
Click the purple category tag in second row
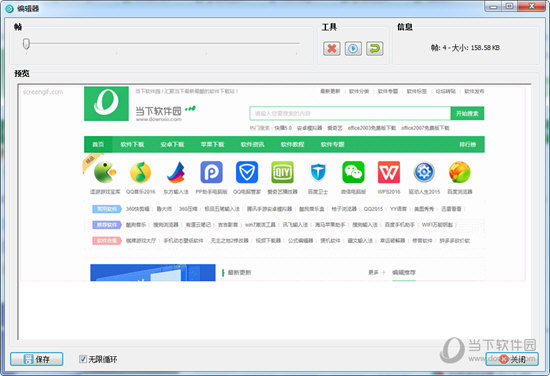pyautogui.click(x=107, y=225)
